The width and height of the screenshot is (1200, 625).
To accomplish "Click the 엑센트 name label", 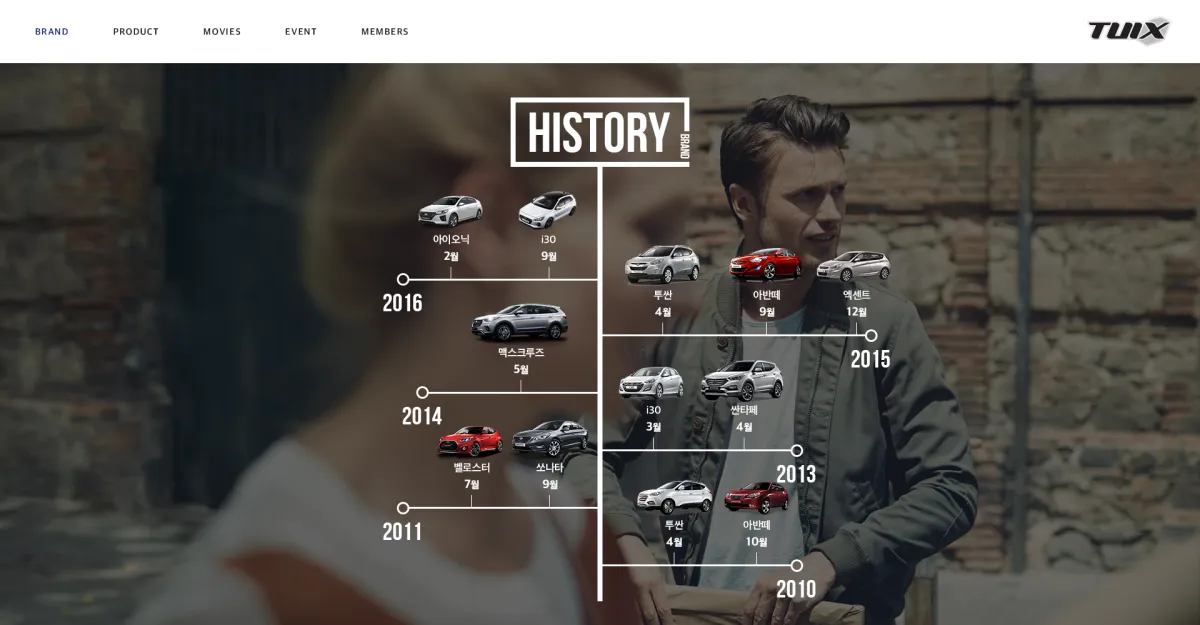I will pos(857,295).
